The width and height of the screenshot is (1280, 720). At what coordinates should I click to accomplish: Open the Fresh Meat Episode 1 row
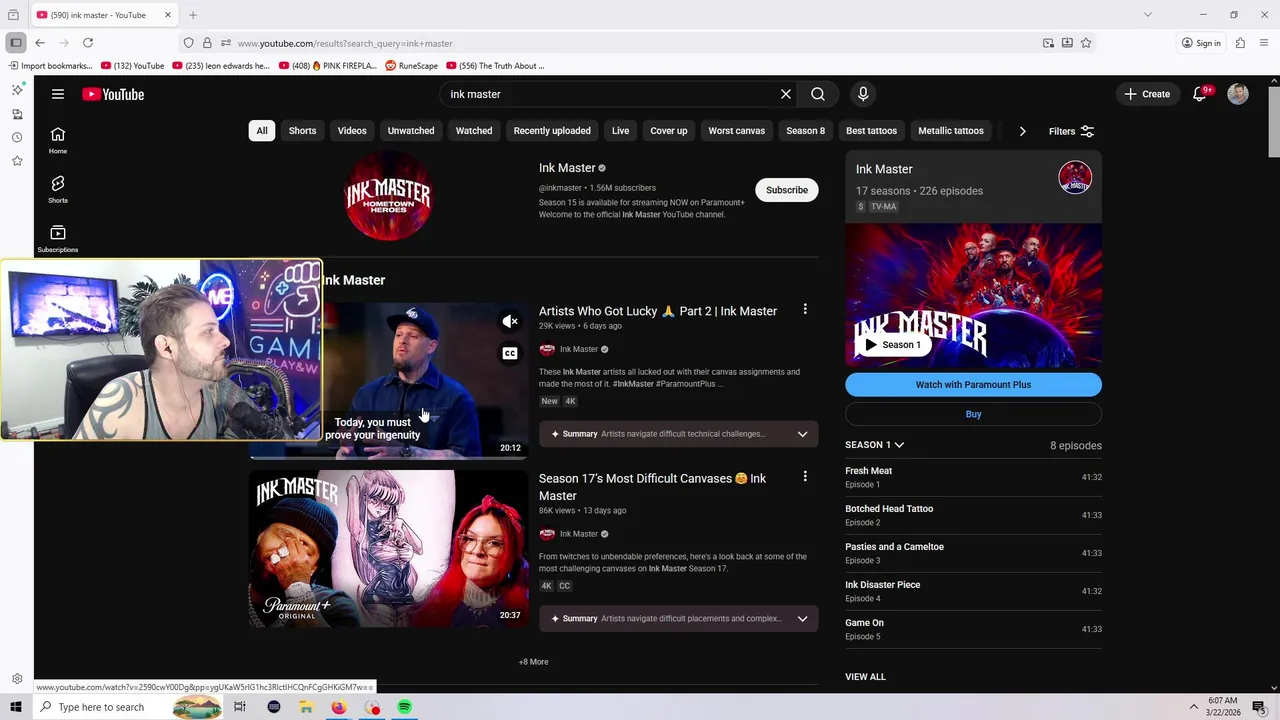(x=973, y=477)
